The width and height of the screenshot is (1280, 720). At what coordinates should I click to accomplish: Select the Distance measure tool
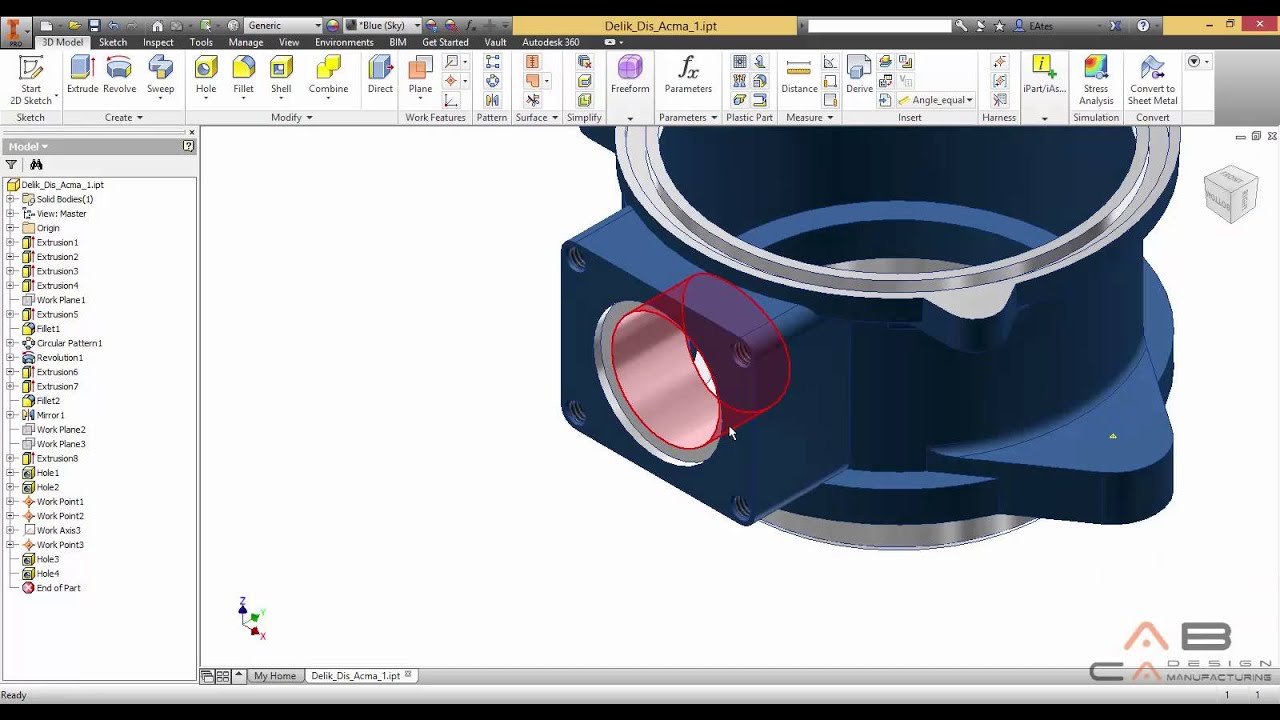coord(799,76)
